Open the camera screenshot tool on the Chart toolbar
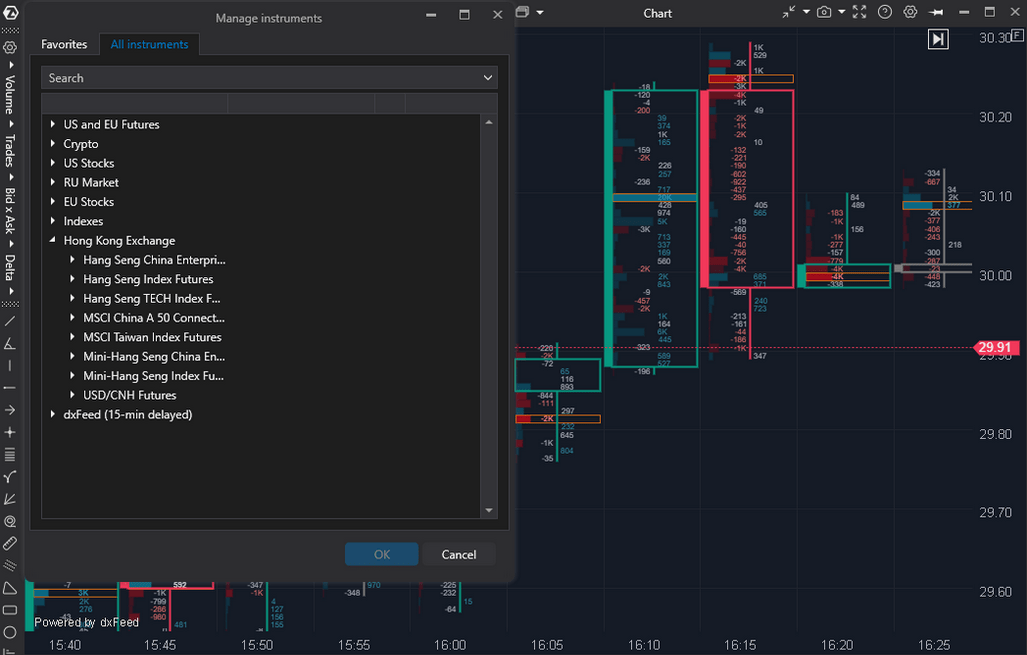The width and height of the screenshot is (1027, 655). click(824, 11)
